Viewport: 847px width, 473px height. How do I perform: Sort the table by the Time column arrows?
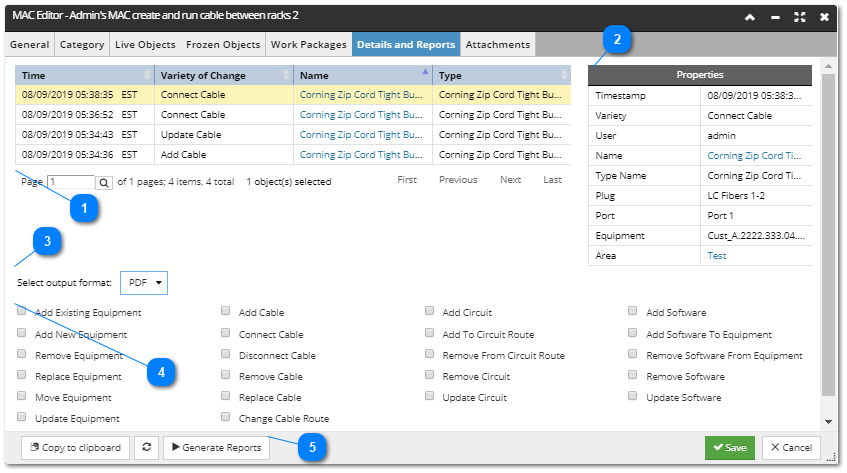tap(147, 75)
